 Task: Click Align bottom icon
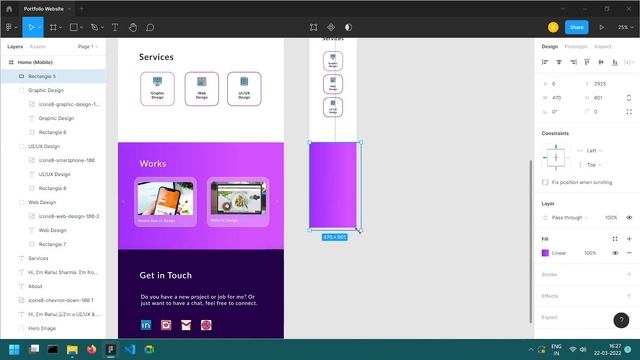tap(615, 62)
